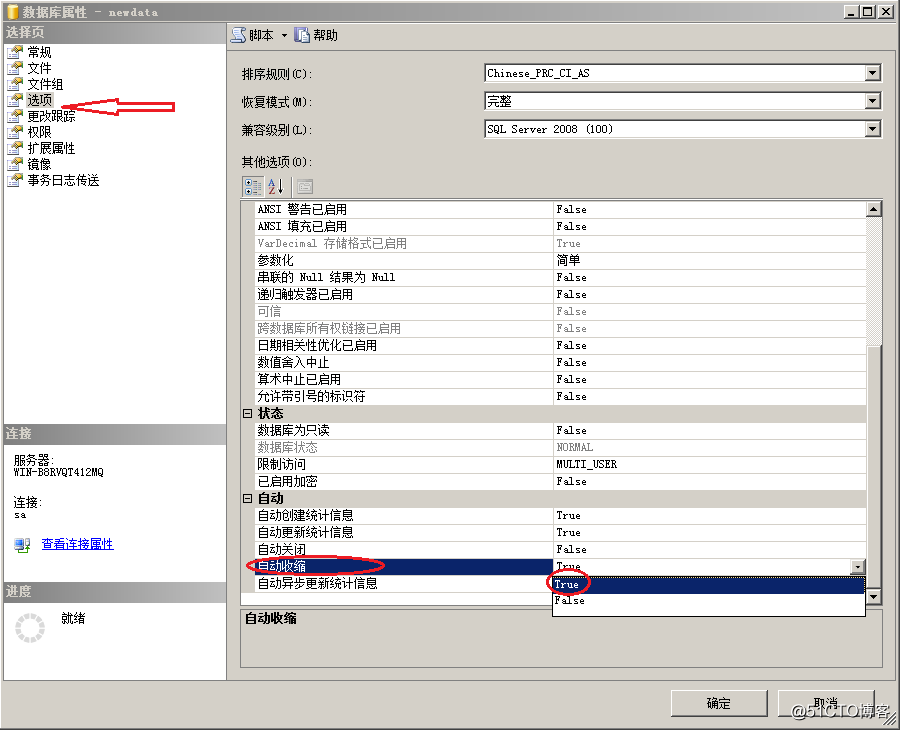Click the connection properties computer icon

tap(22, 544)
